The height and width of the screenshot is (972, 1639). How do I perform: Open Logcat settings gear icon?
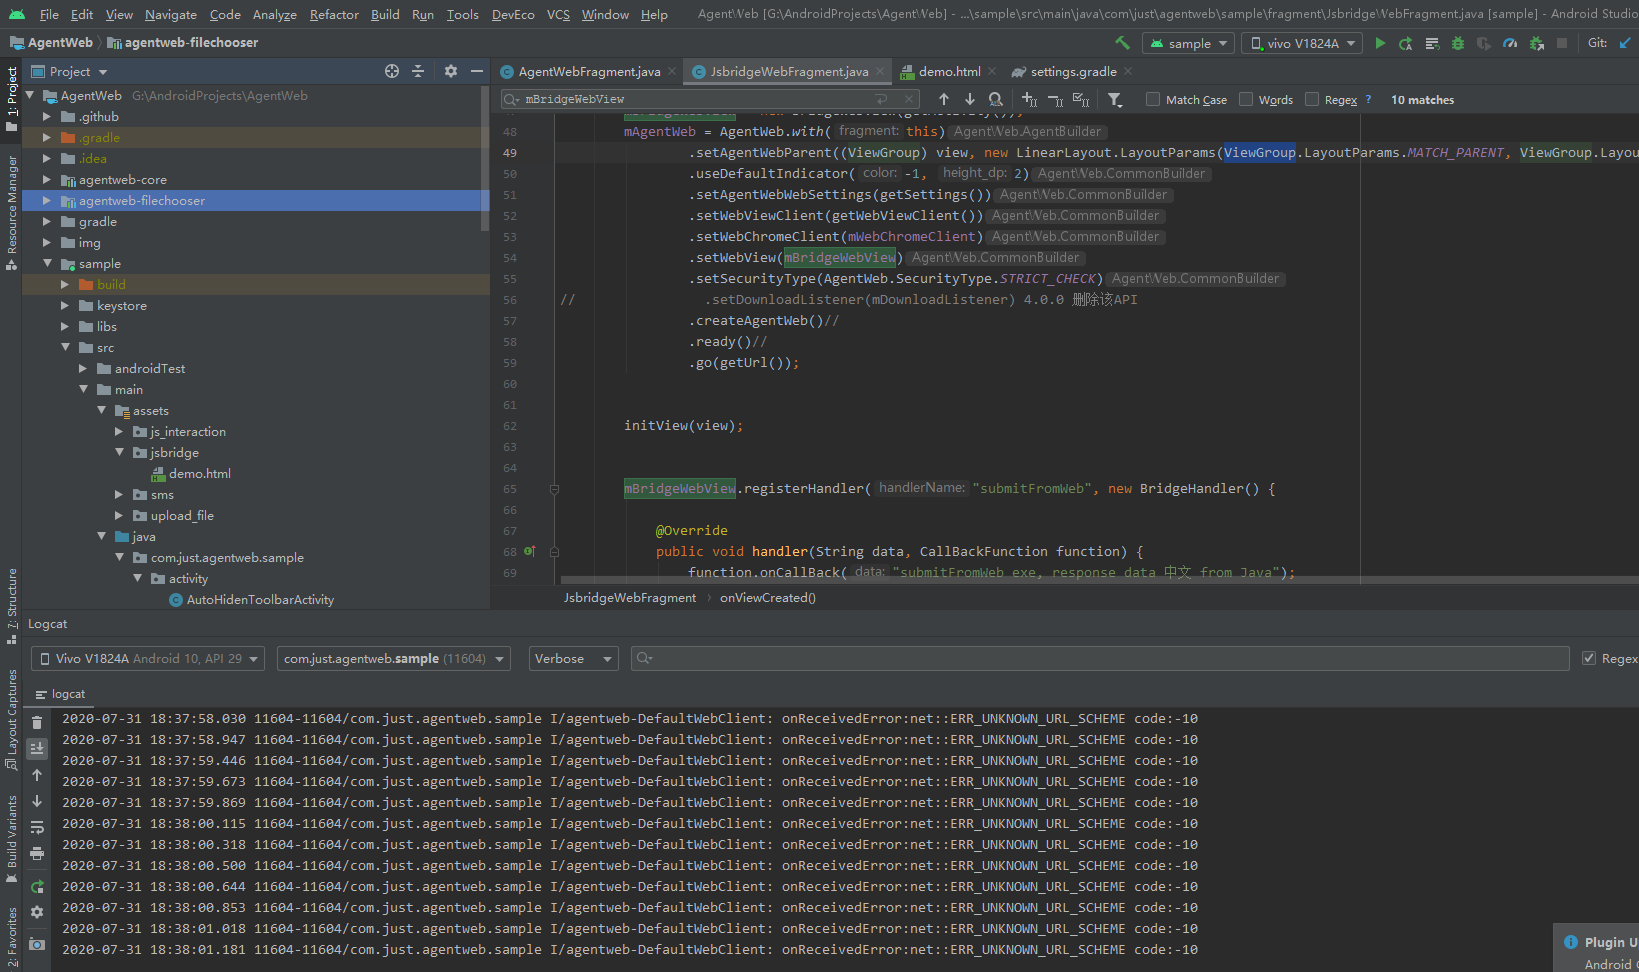point(37,912)
